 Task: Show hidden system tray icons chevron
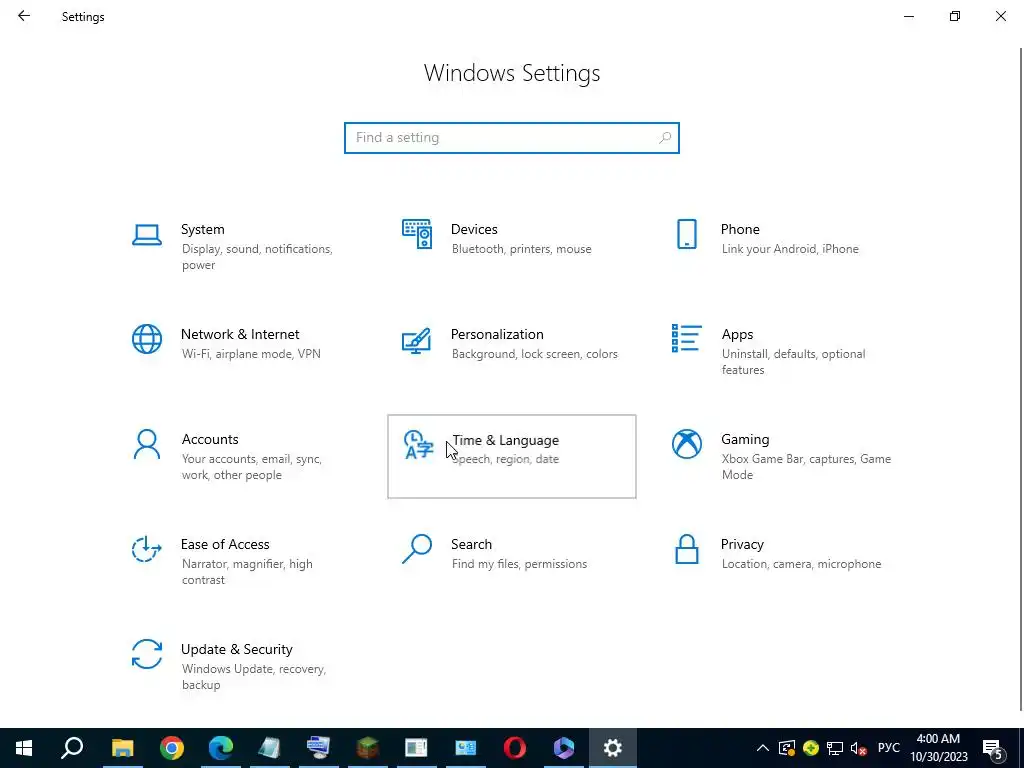762,748
